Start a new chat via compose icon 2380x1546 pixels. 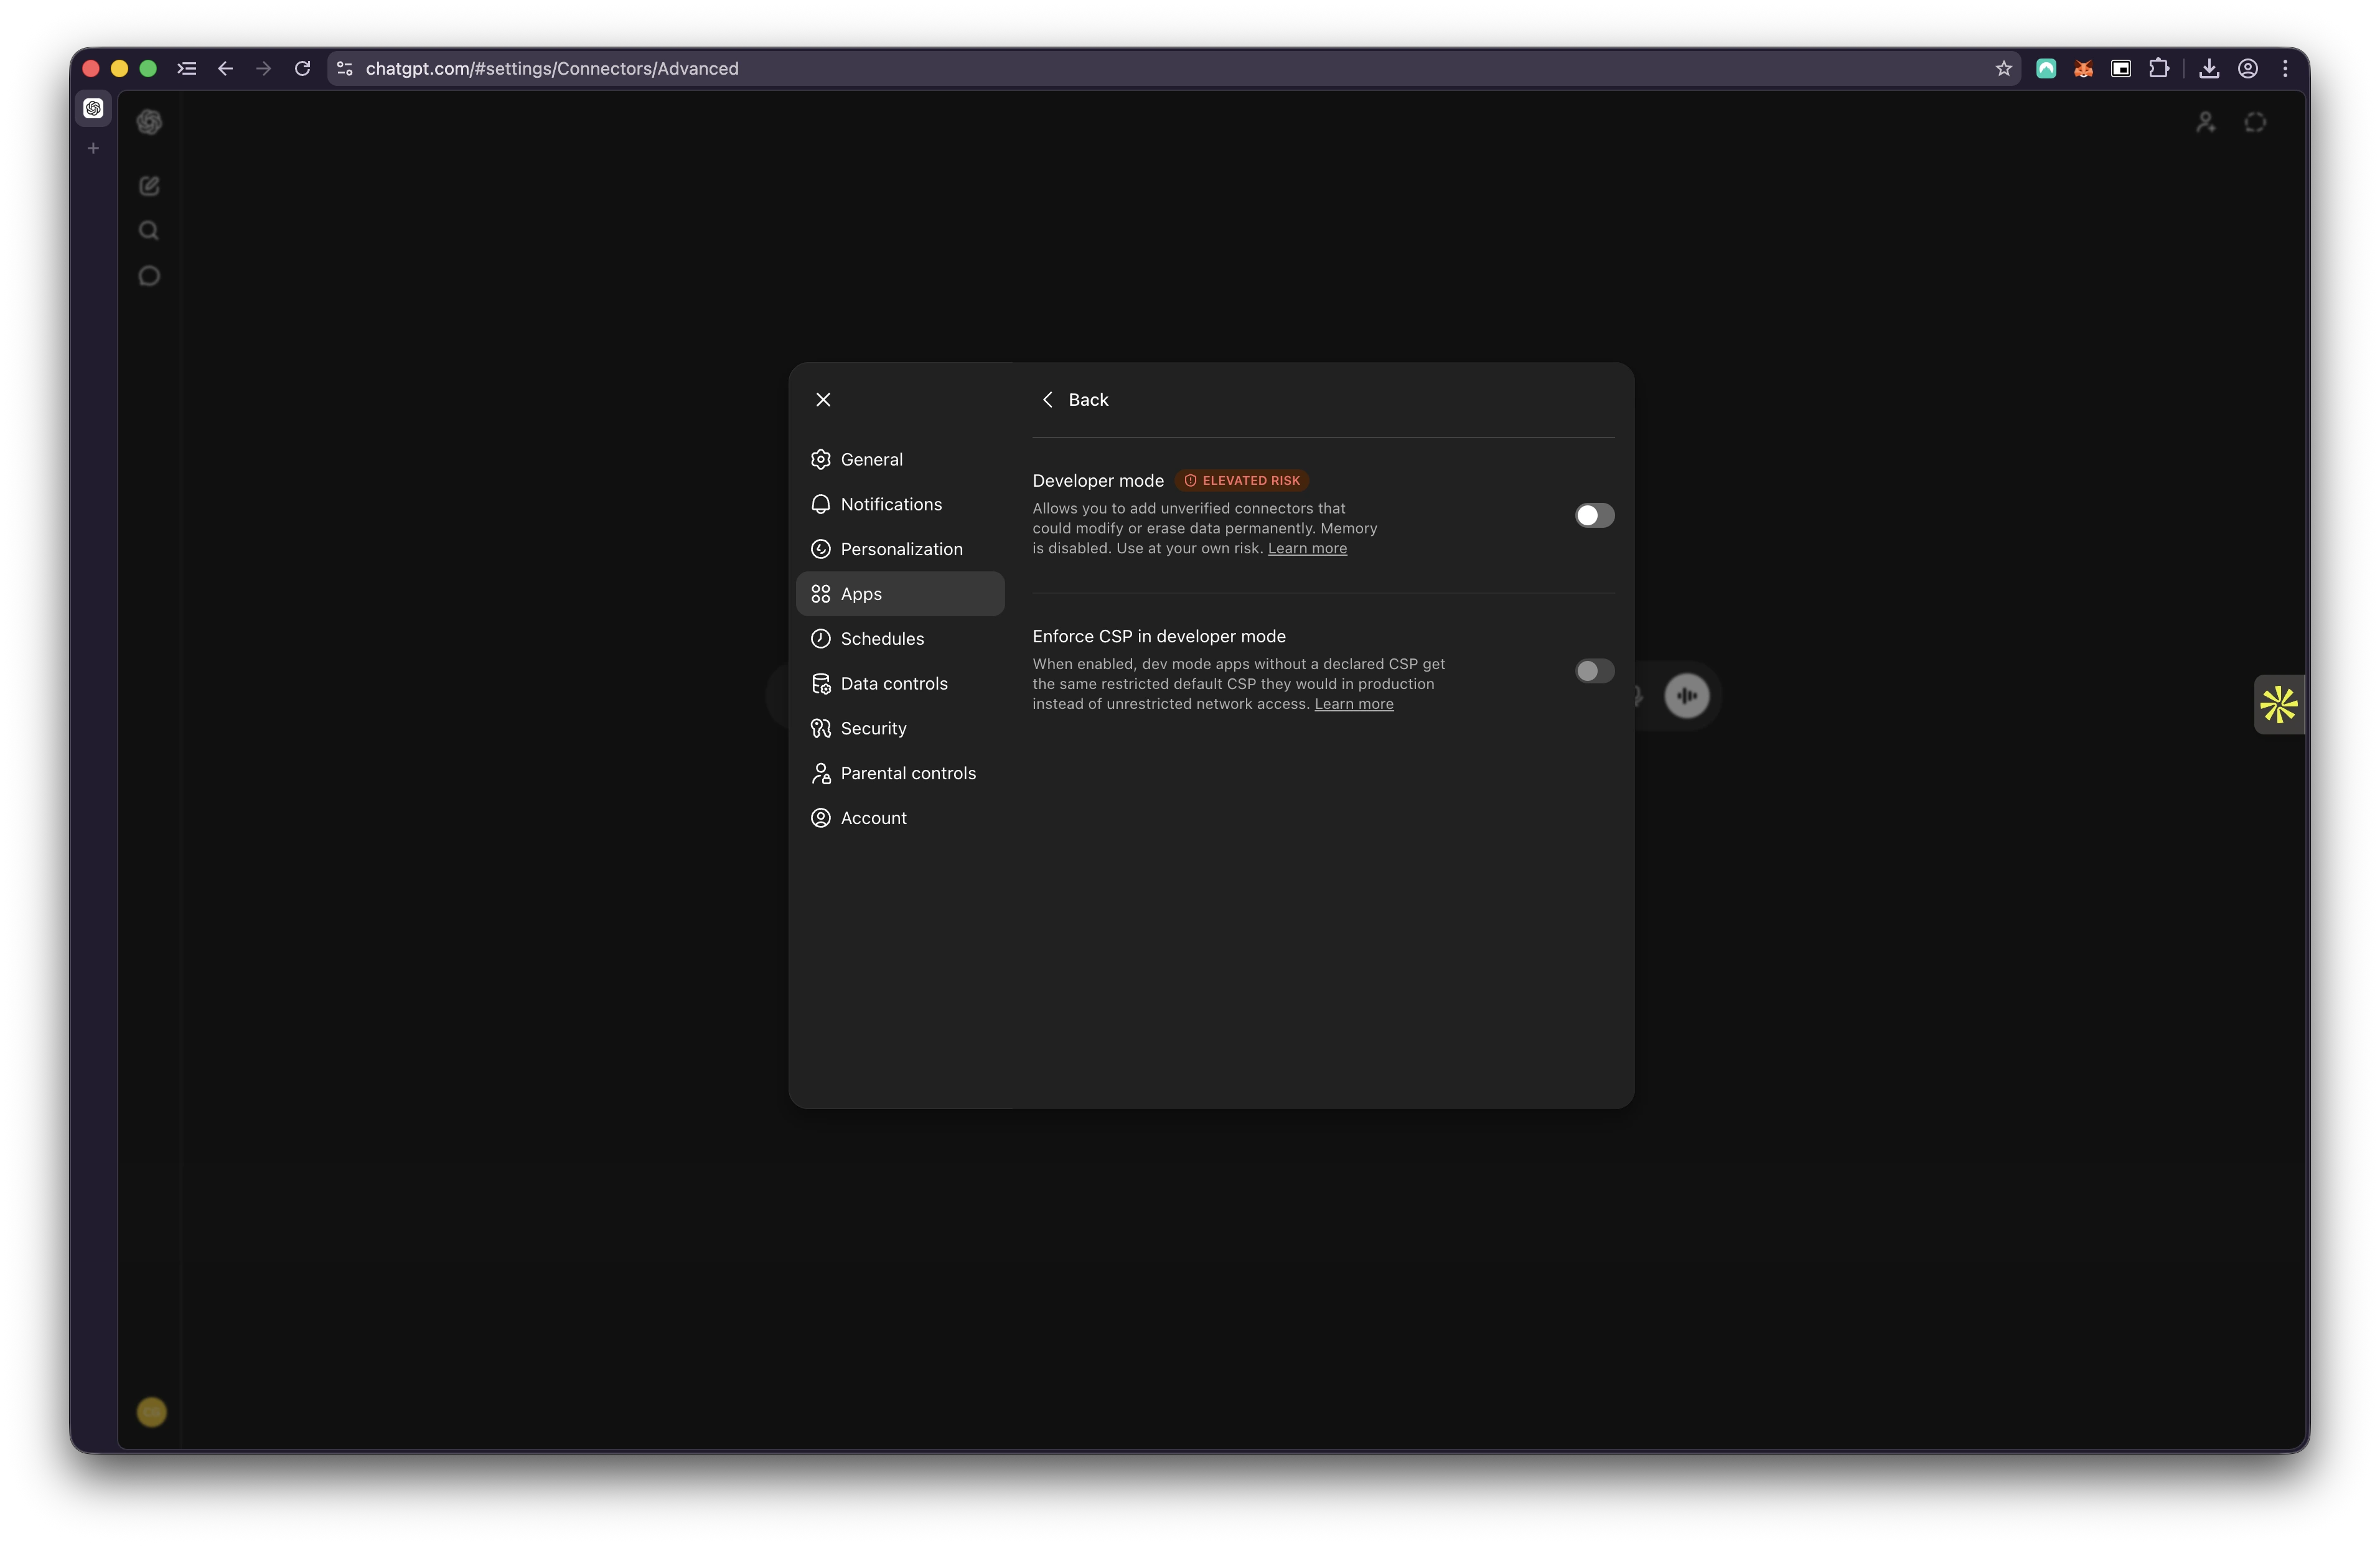click(149, 186)
